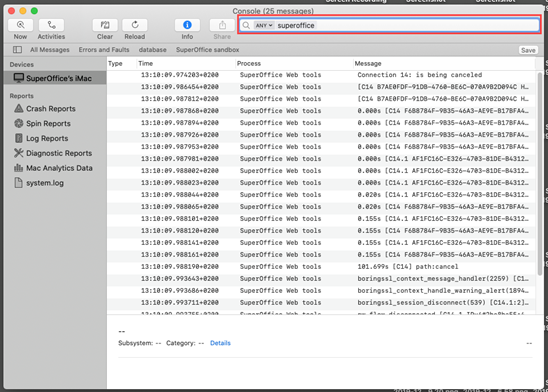This screenshot has width=548, height=392.
Task: Select the row timed 13:10:09.987981+0200
Action: tap(321, 159)
